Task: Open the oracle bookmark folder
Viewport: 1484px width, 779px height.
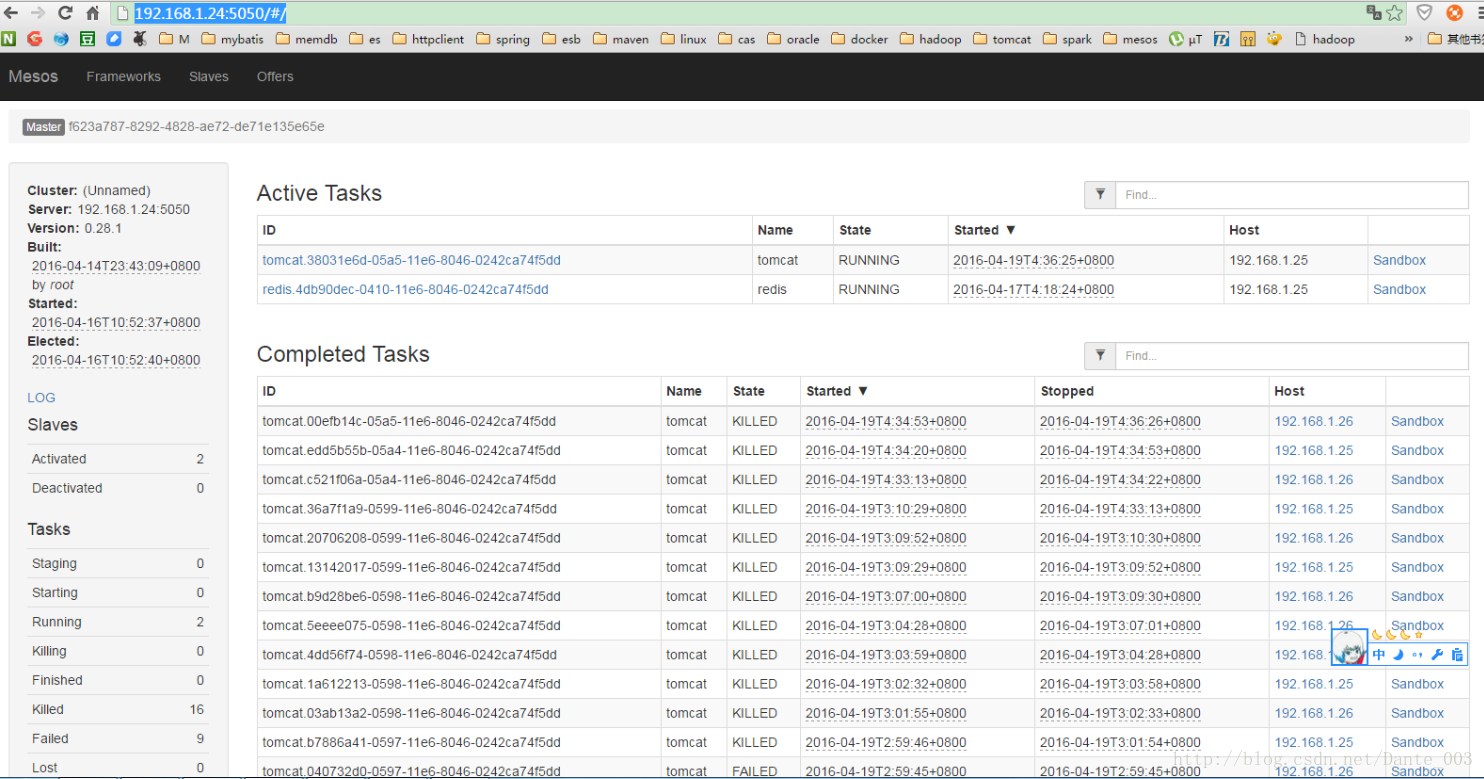Action: pyautogui.click(x=793, y=39)
